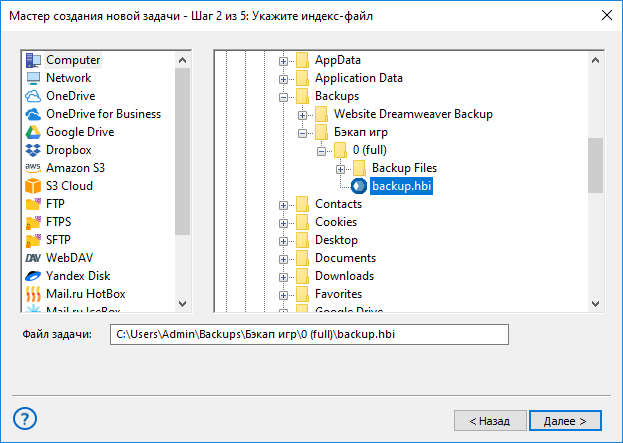
Task: Select the Documents folder in tree
Action: point(345,258)
